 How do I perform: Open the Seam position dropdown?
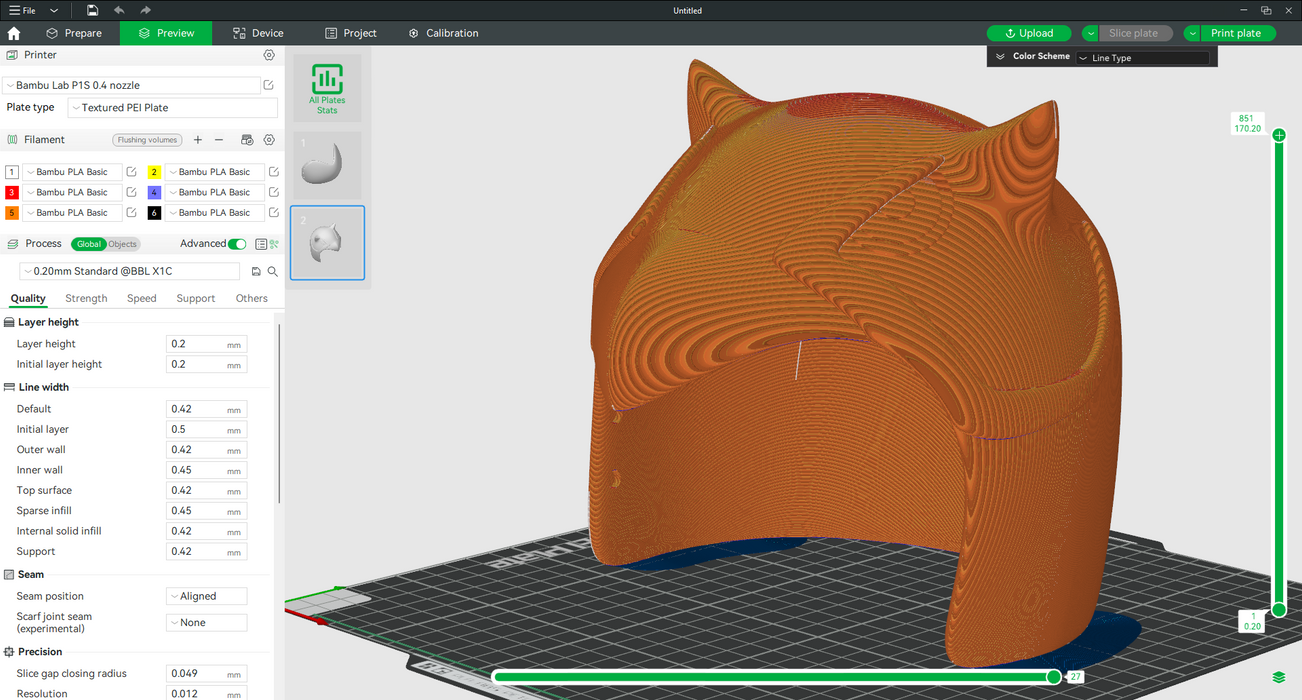click(x=206, y=596)
